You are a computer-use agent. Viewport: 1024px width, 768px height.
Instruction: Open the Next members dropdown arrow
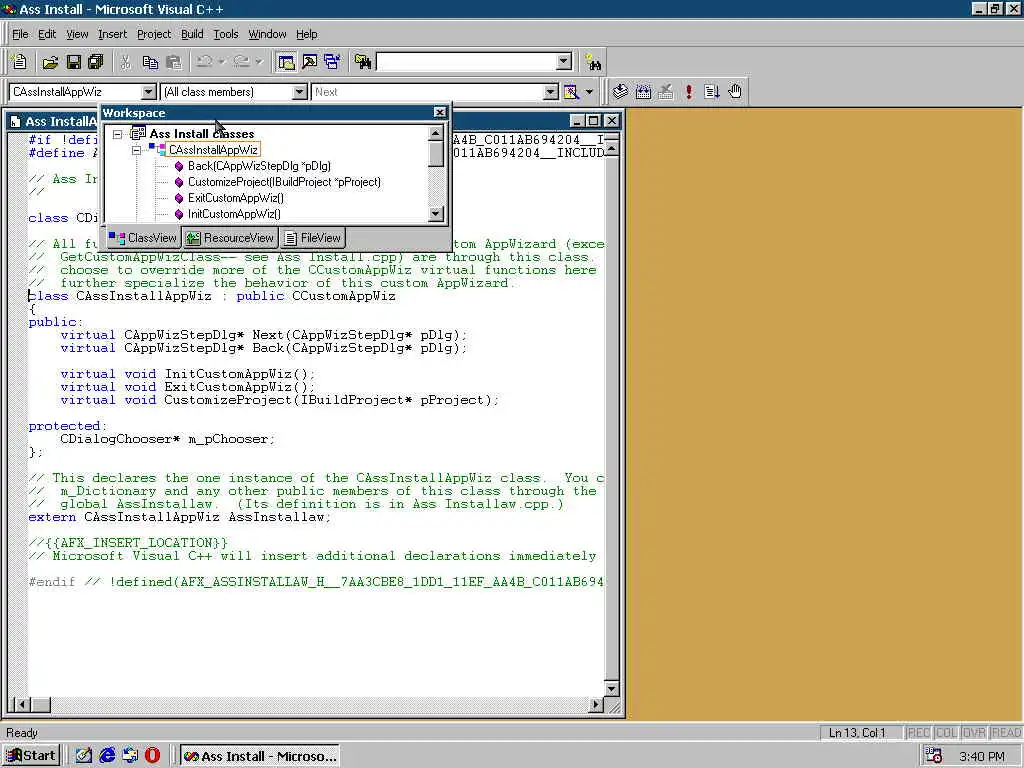tap(551, 92)
